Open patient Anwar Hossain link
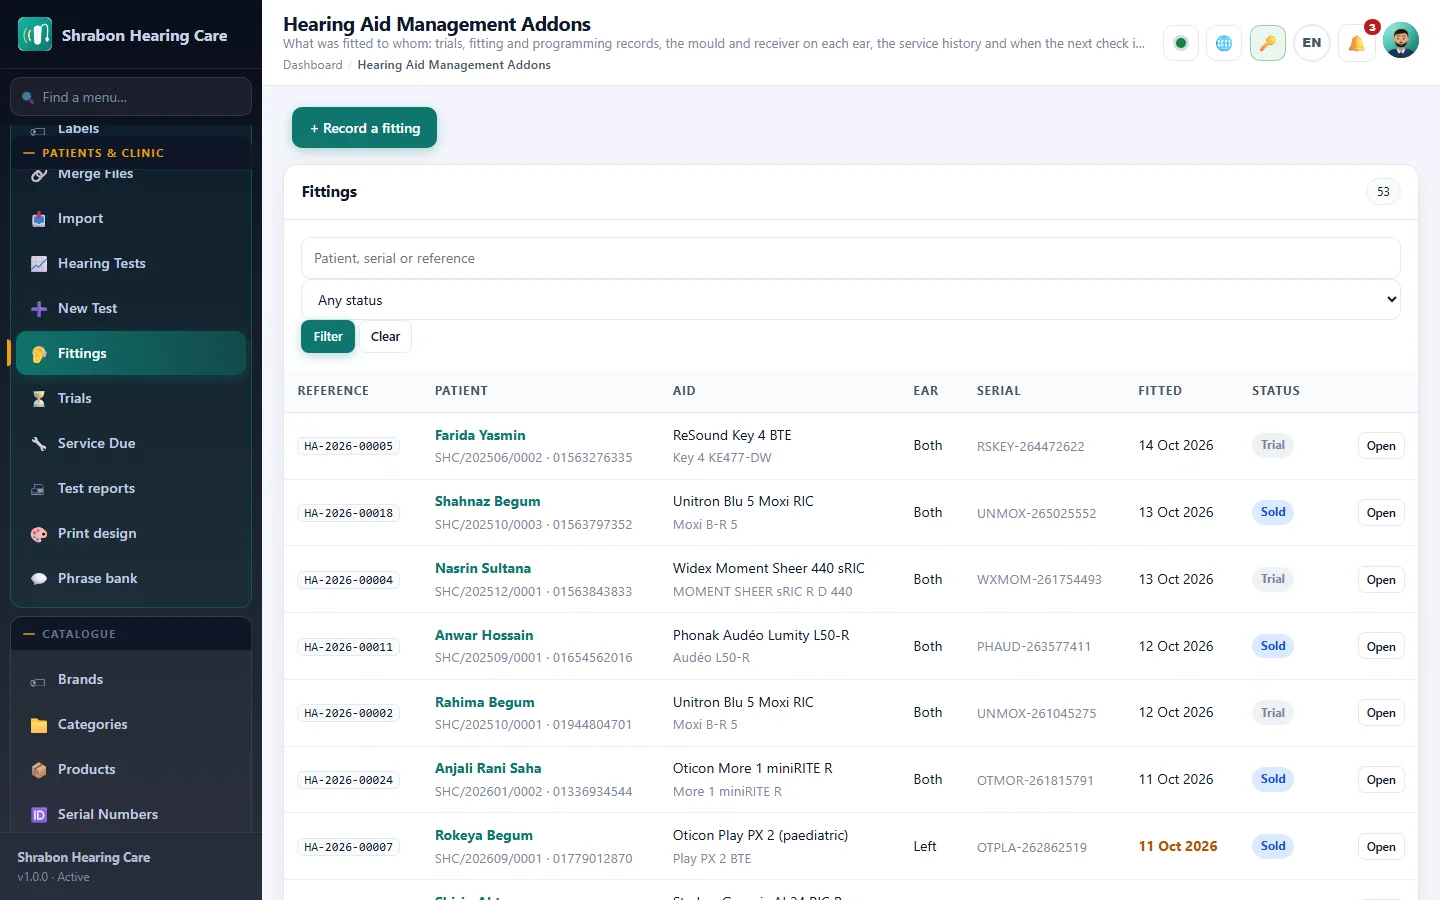This screenshot has height=900, width=1440. pyautogui.click(x=484, y=635)
